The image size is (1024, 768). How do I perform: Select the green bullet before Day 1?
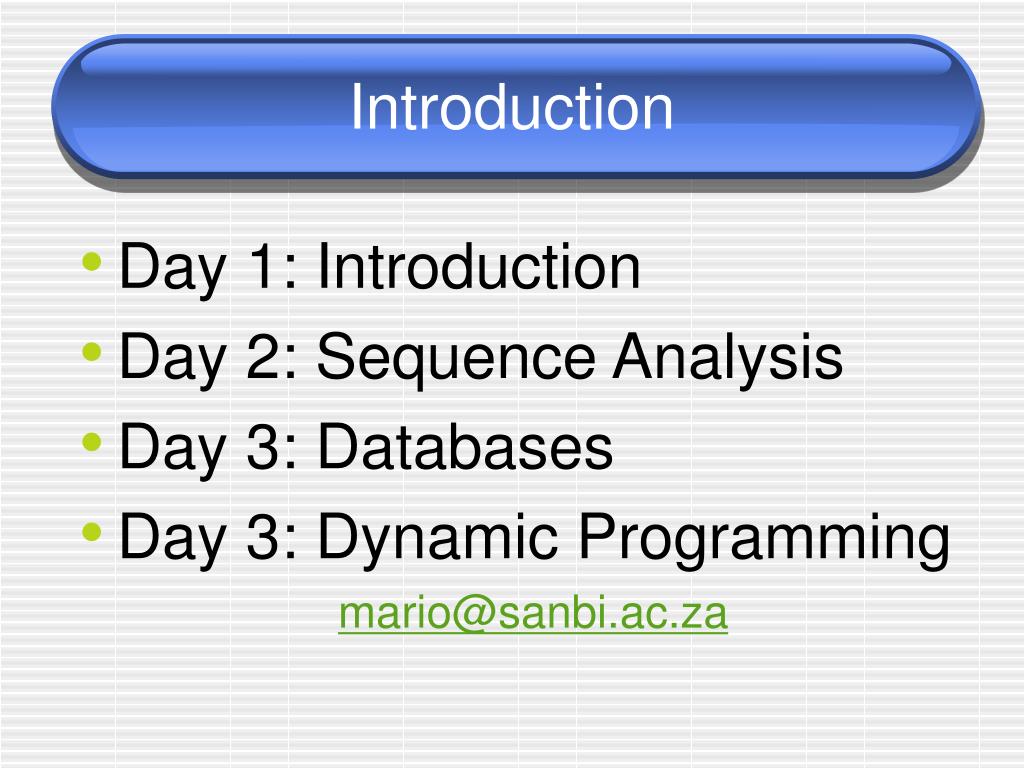point(92,262)
